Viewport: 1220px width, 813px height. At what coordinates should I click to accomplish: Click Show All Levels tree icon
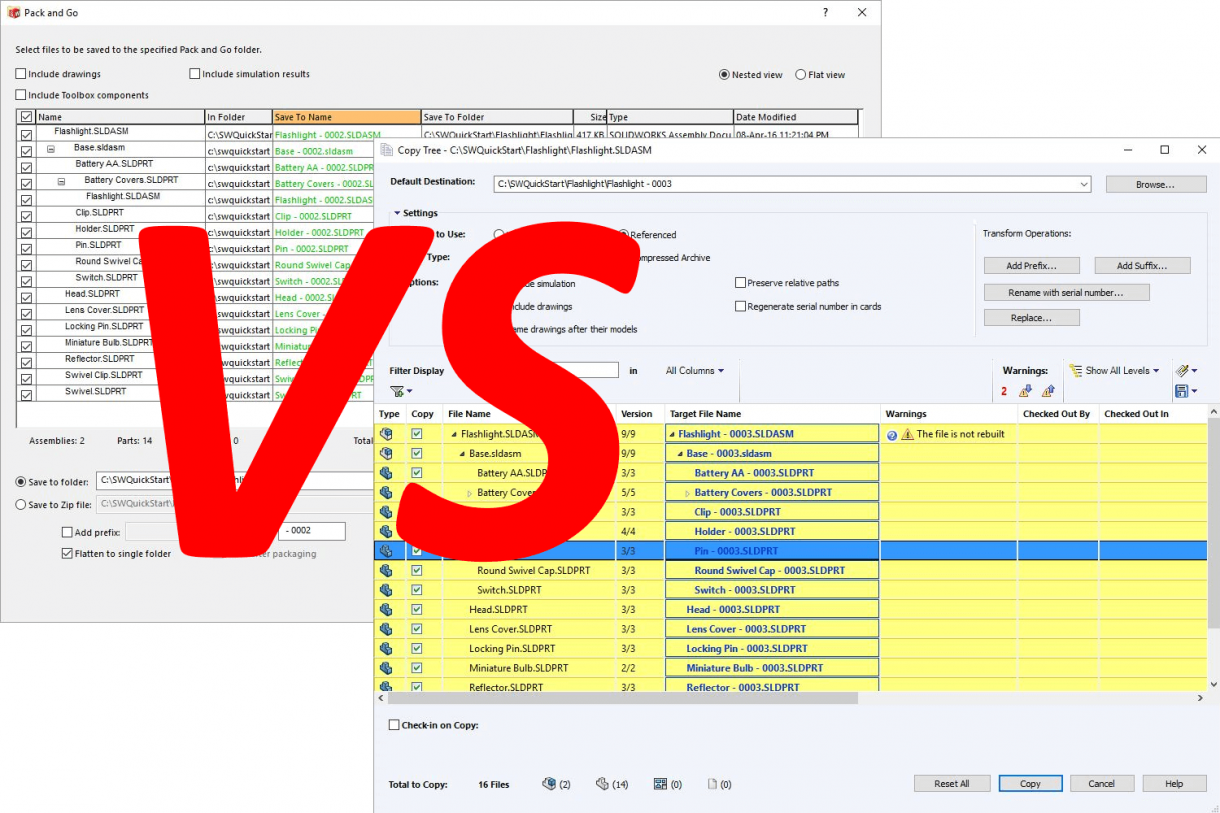[x=1076, y=370]
